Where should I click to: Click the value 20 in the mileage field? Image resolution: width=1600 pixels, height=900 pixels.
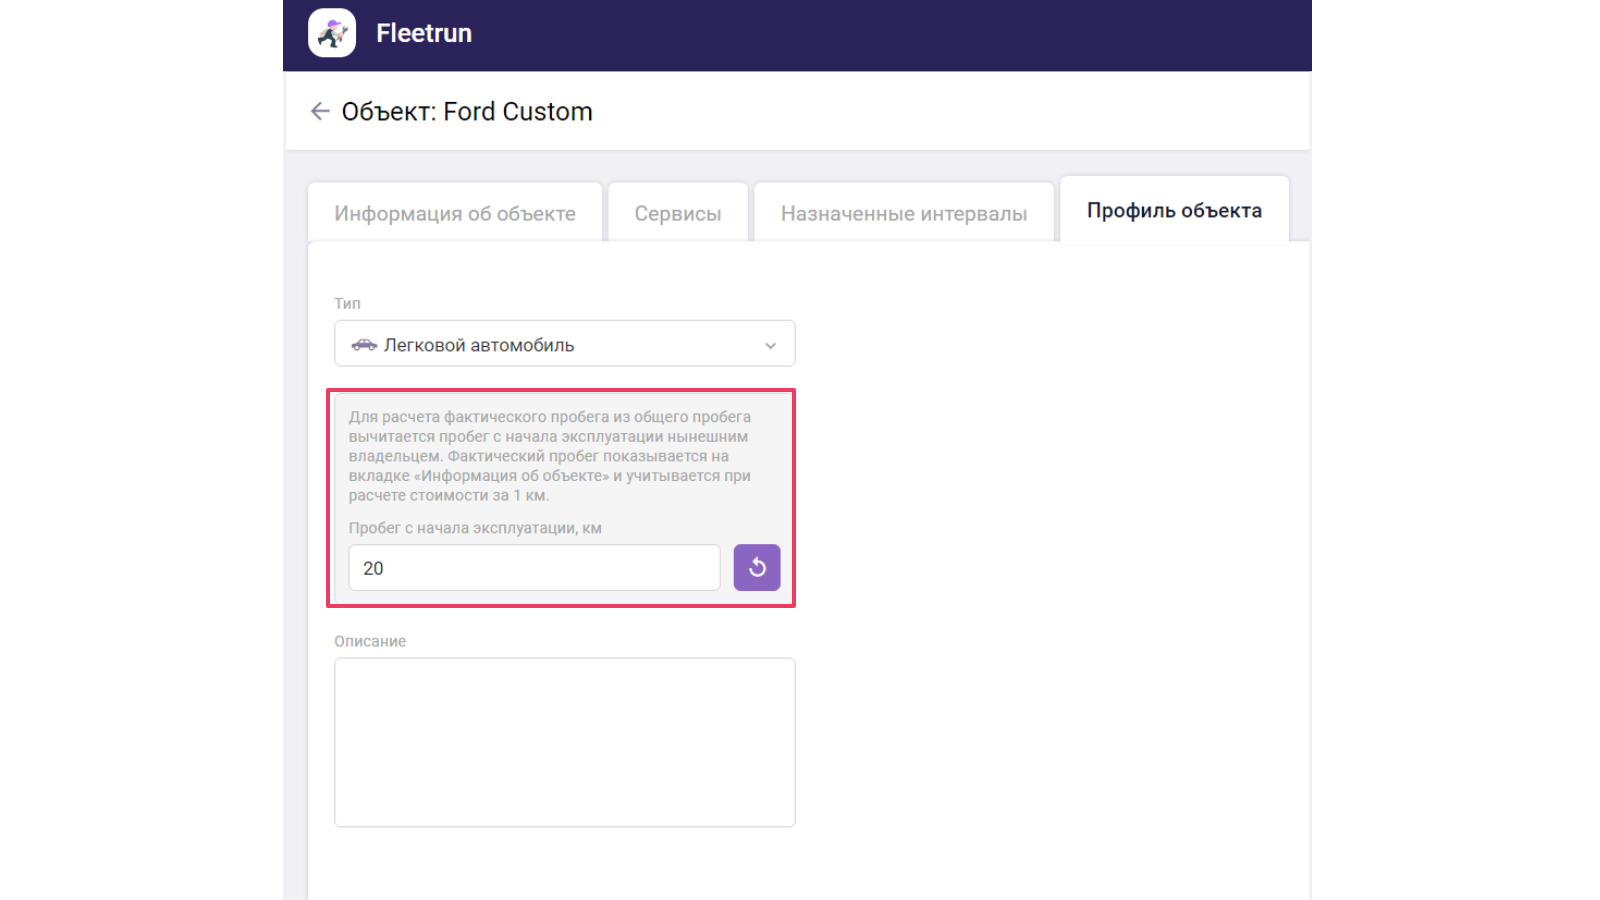tap(374, 567)
